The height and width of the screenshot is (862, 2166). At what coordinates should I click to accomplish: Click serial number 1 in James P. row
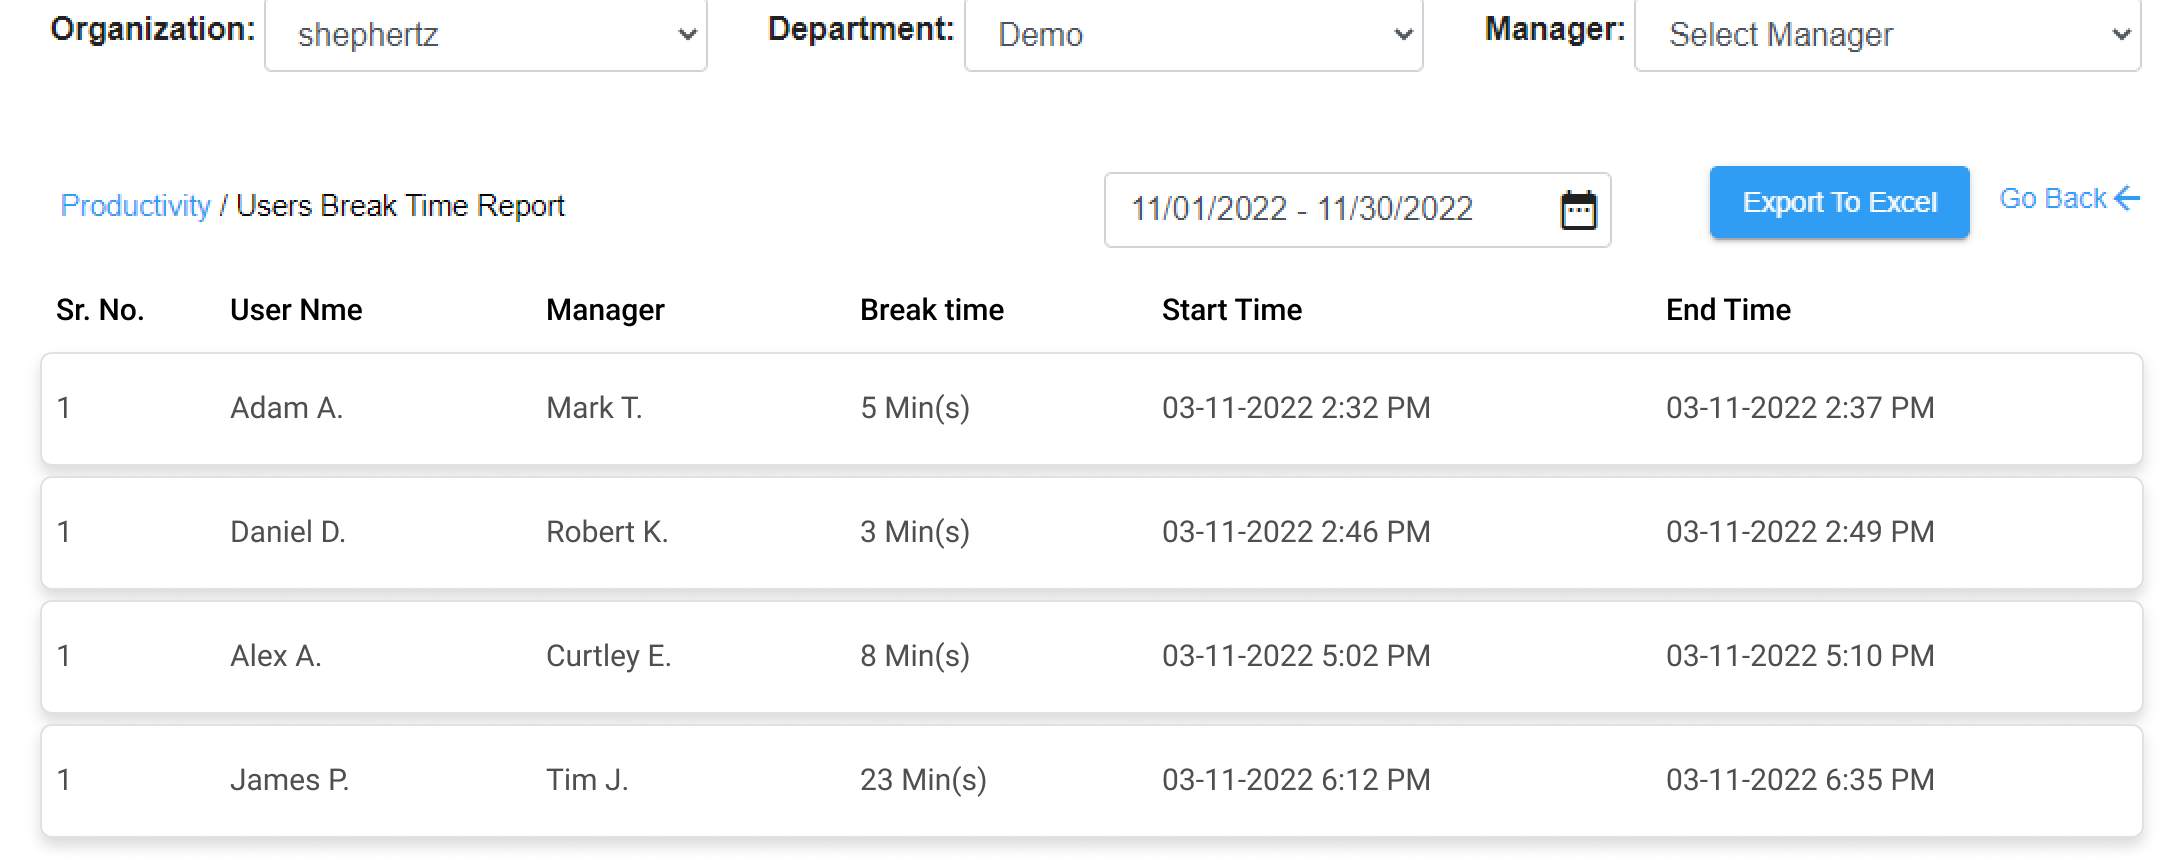(x=64, y=780)
